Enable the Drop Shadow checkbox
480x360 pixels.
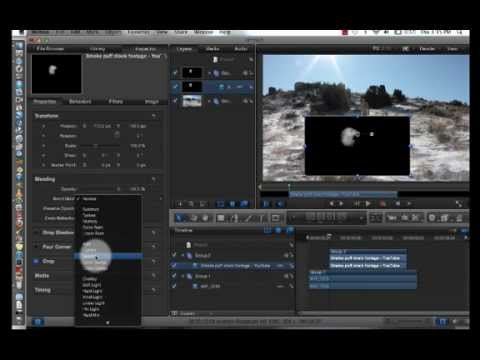36,233
